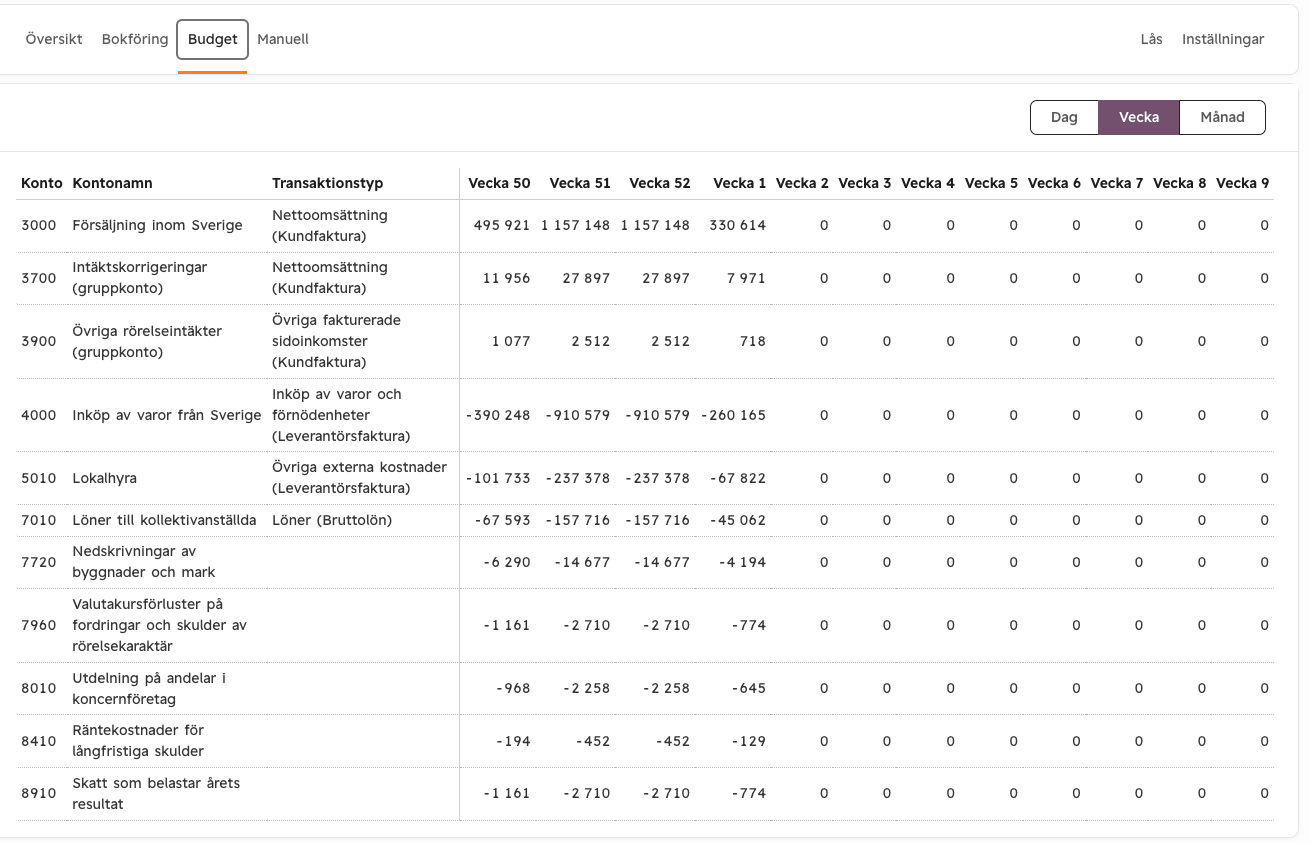This screenshot has width=1310, height=843.
Task: Click the -67 822 value
Action: 738,478
